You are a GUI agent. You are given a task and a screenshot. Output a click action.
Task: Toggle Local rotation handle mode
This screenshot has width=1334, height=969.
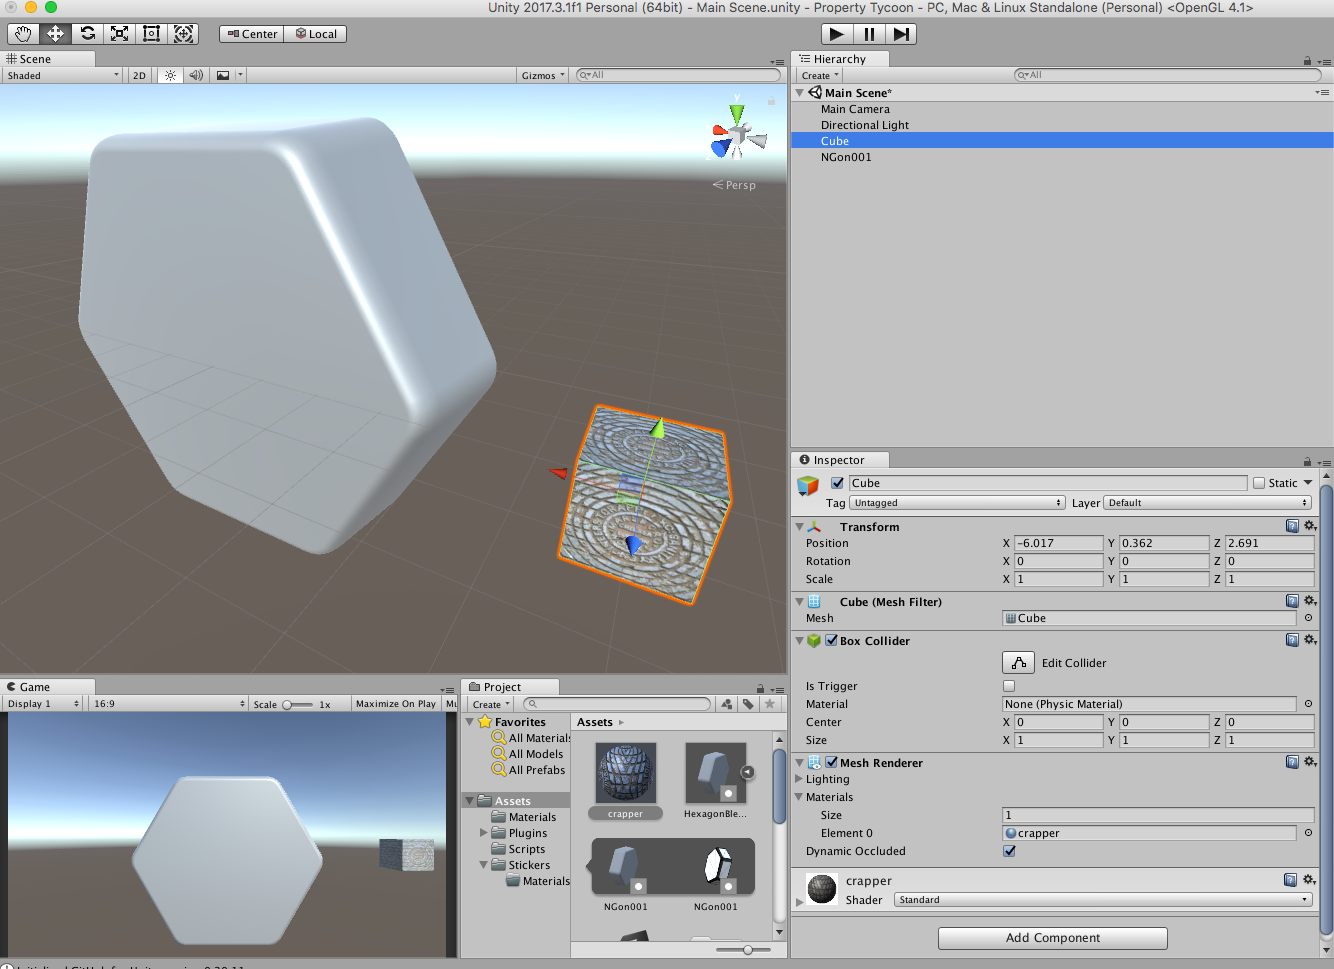tap(316, 34)
